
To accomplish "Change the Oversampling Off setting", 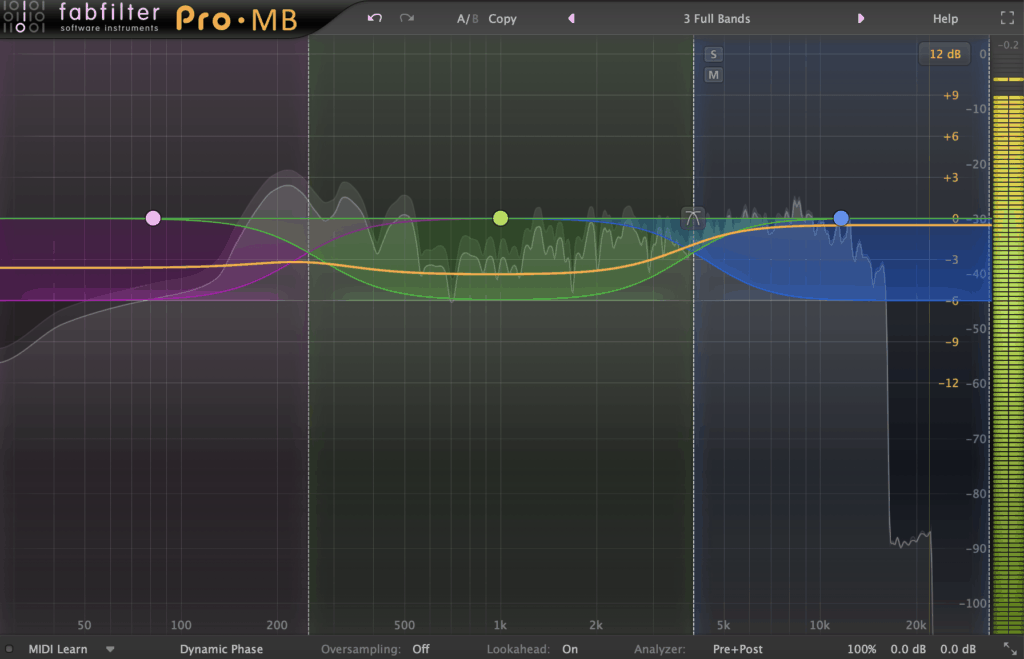I will [x=421, y=649].
